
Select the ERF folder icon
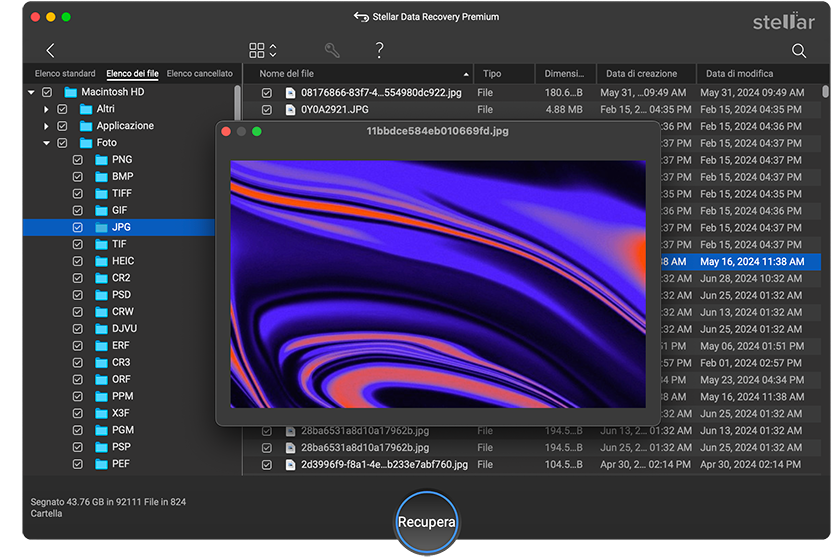101,346
